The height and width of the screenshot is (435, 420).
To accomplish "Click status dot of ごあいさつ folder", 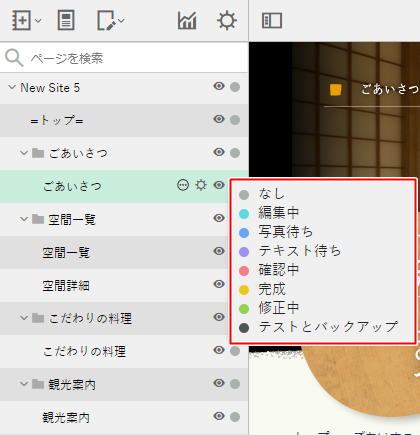I will tap(235, 153).
